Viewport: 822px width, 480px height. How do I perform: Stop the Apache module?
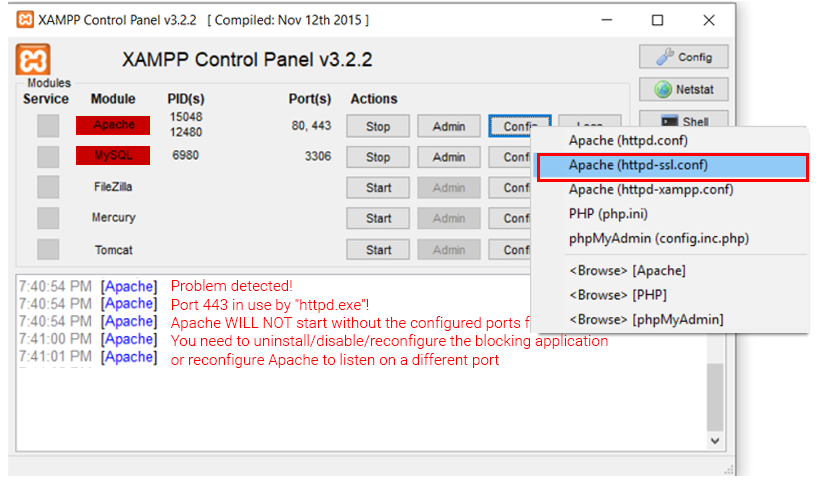click(378, 126)
